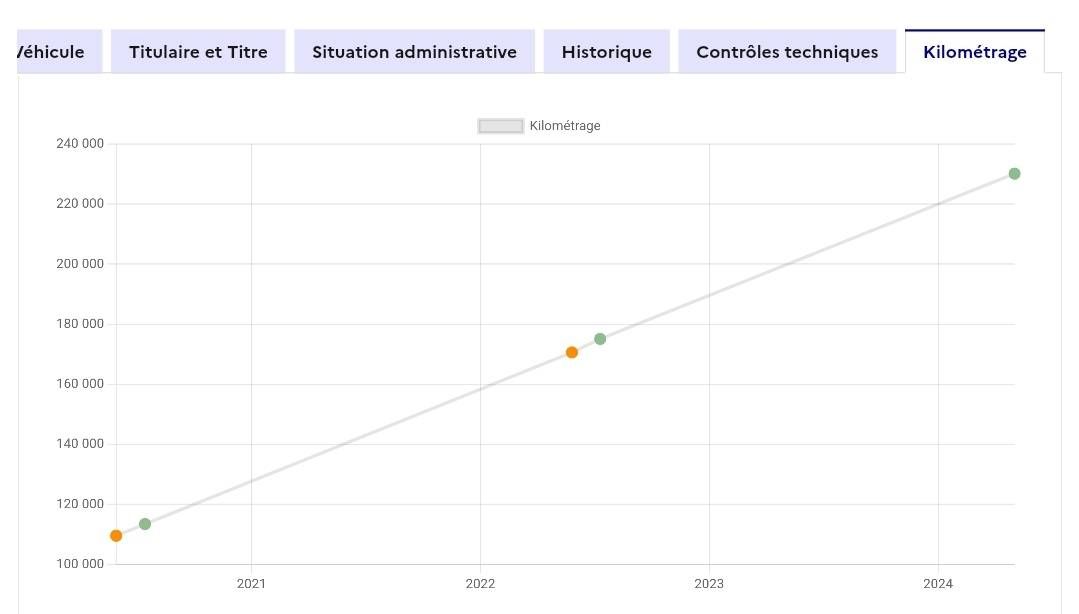Switch to Titulaire et Titre tab
The image size is (1079, 614).
[198, 52]
